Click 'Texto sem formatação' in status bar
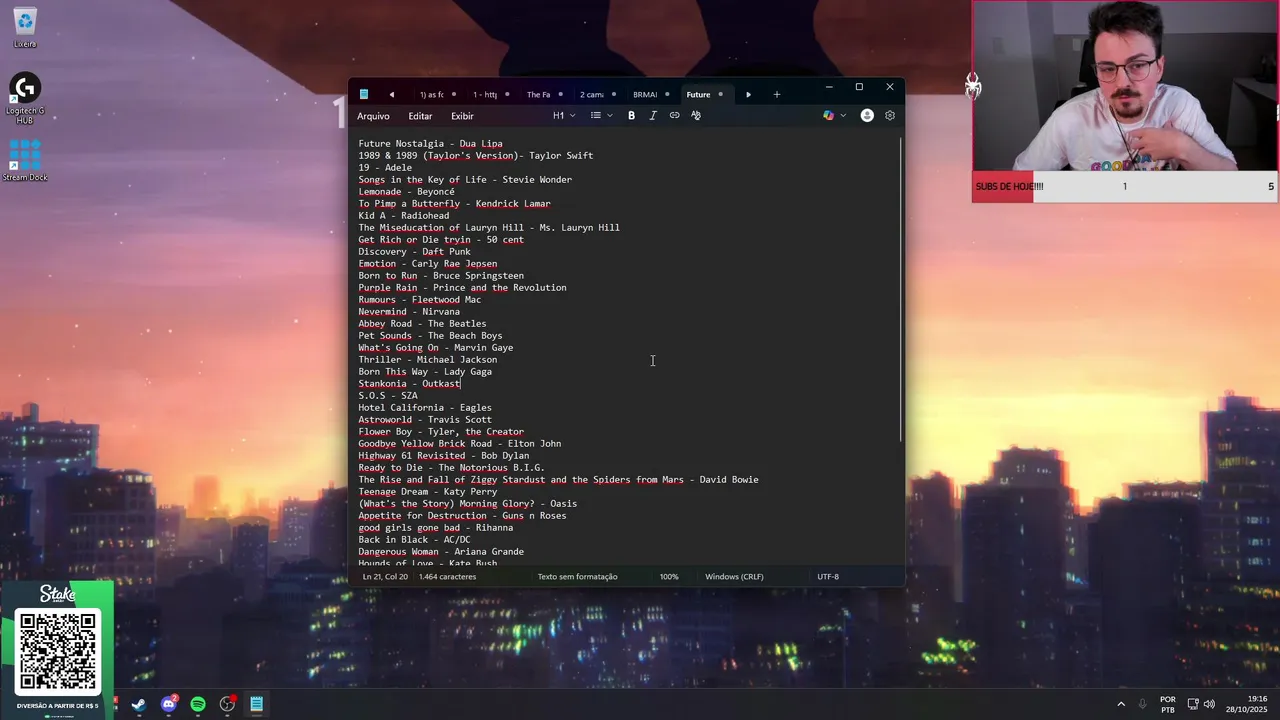The image size is (1280, 720). 578,577
